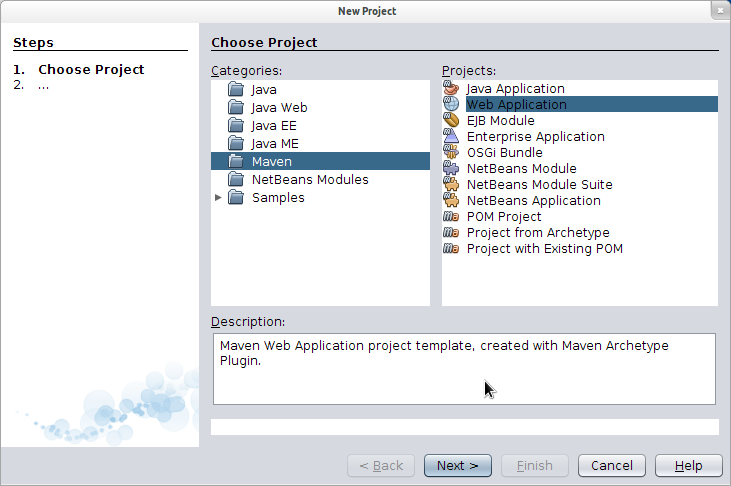Select the Java EE category
The height and width of the screenshot is (486, 731).
(x=274, y=126)
